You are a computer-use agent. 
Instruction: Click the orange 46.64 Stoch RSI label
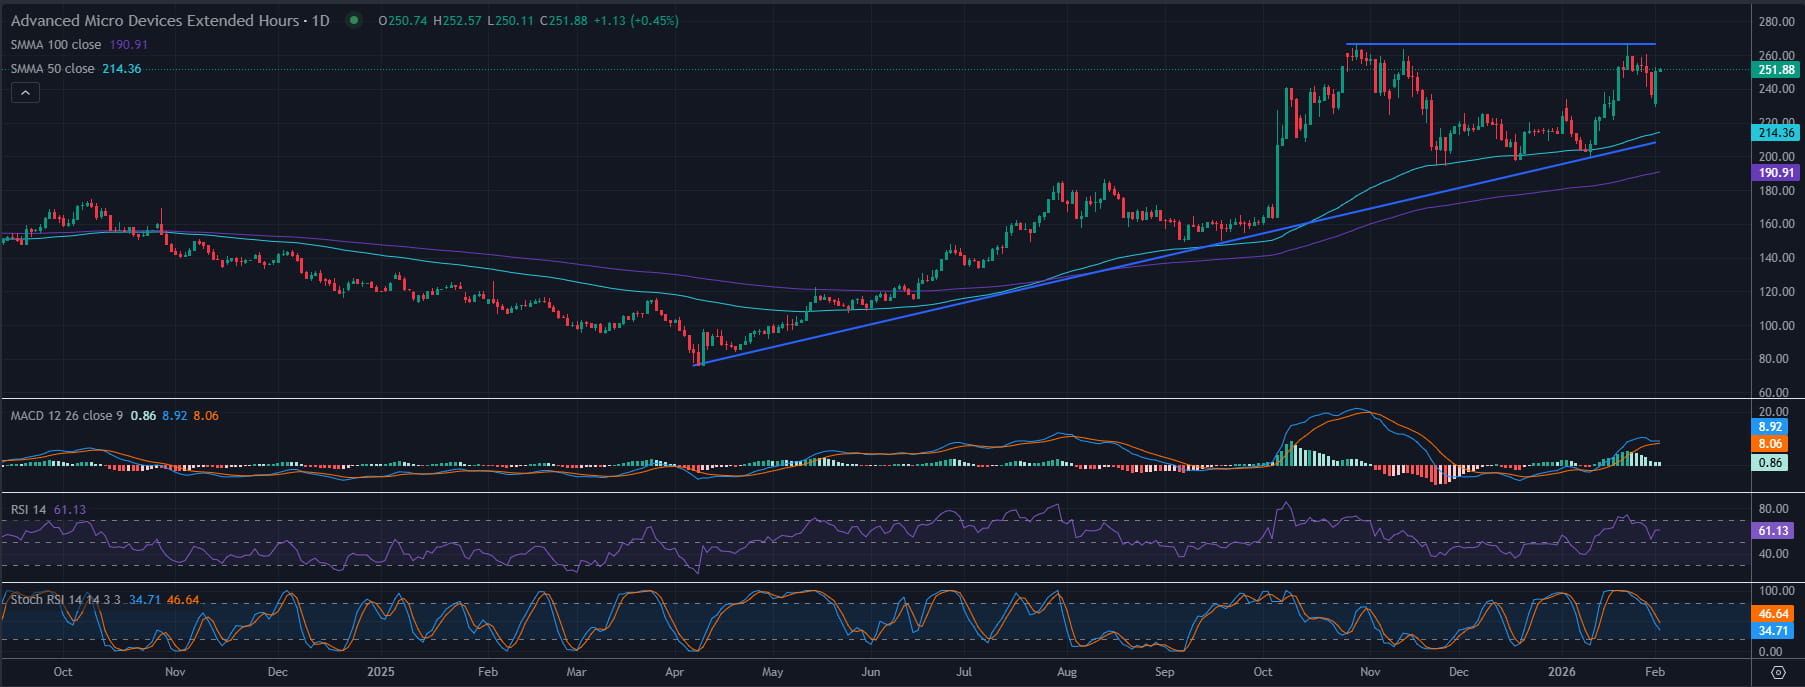click(x=1773, y=614)
